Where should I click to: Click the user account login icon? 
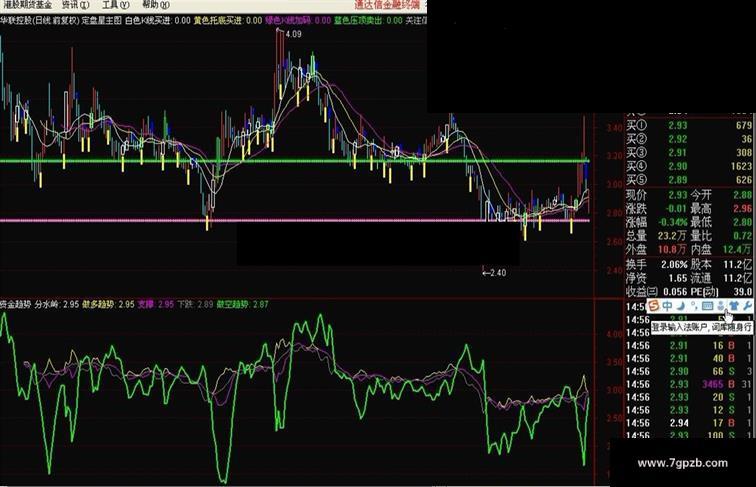pyautogui.click(x=720, y=305)
